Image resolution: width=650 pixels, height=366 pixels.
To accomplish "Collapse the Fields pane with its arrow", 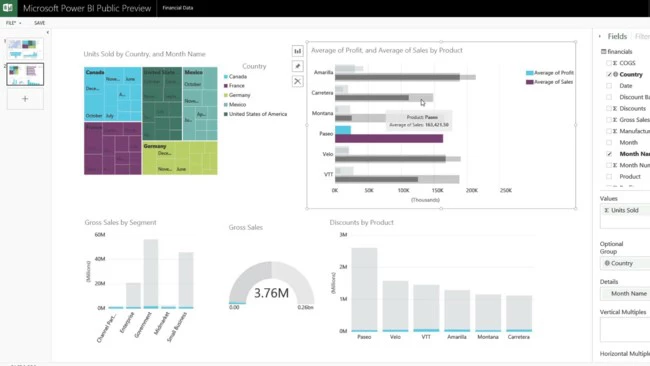I will coord(600,36).
